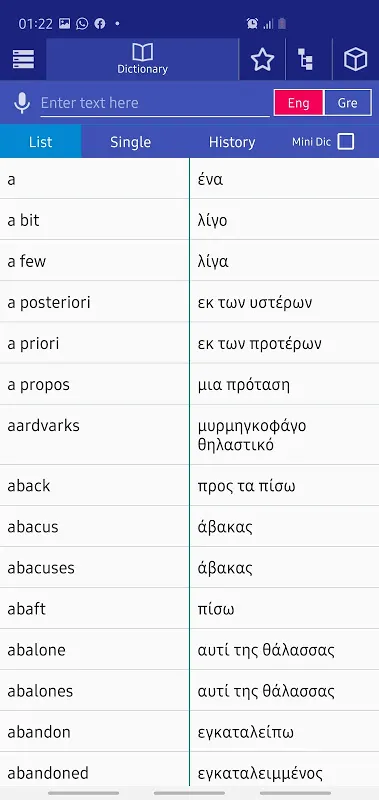Open favorites star icon
The height and width of the screenshot is (800, 379).
(262, 60)
